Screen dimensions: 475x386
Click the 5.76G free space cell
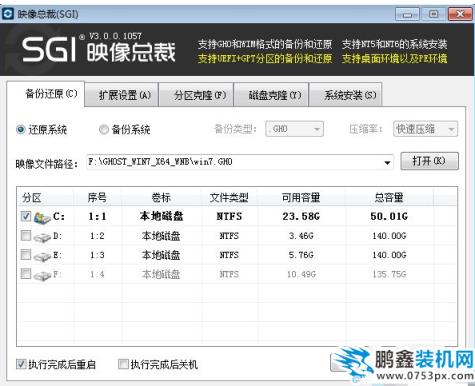point(301,255)
